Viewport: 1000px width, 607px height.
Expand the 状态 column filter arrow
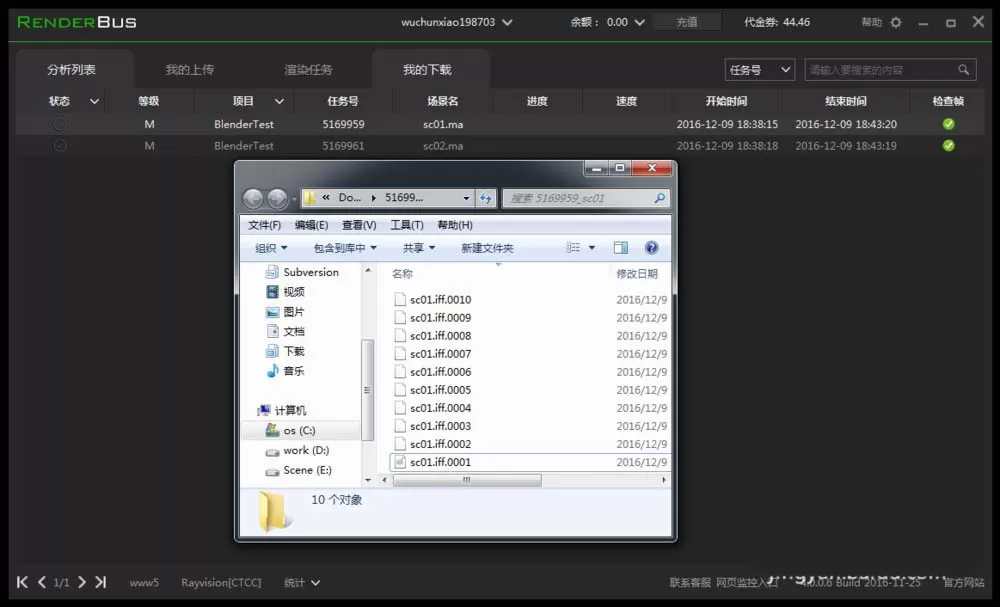(94, 101)
